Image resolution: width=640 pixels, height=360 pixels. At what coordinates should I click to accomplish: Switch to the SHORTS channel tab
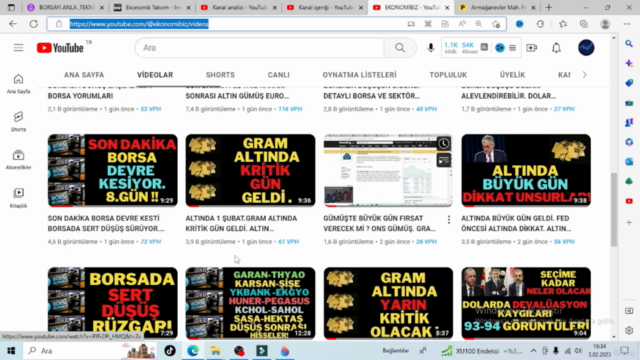pyautogui.click(x=220, y=75)
